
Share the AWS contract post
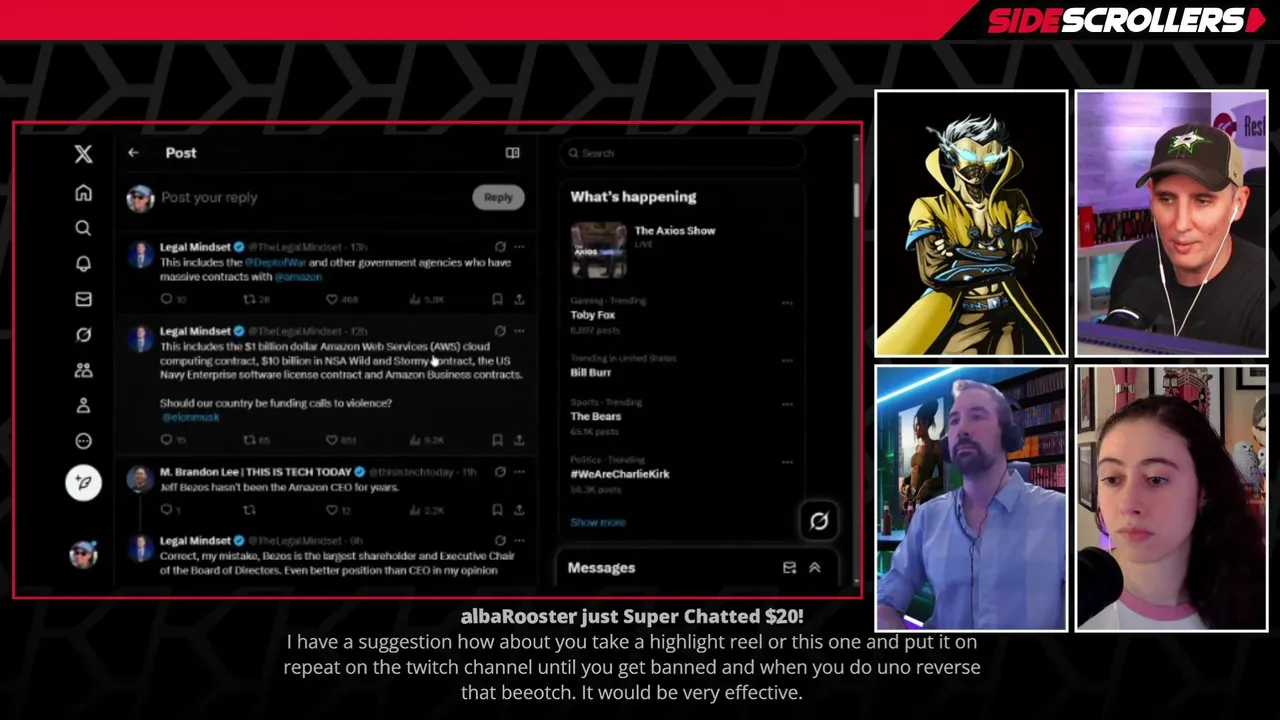(519, 440)
